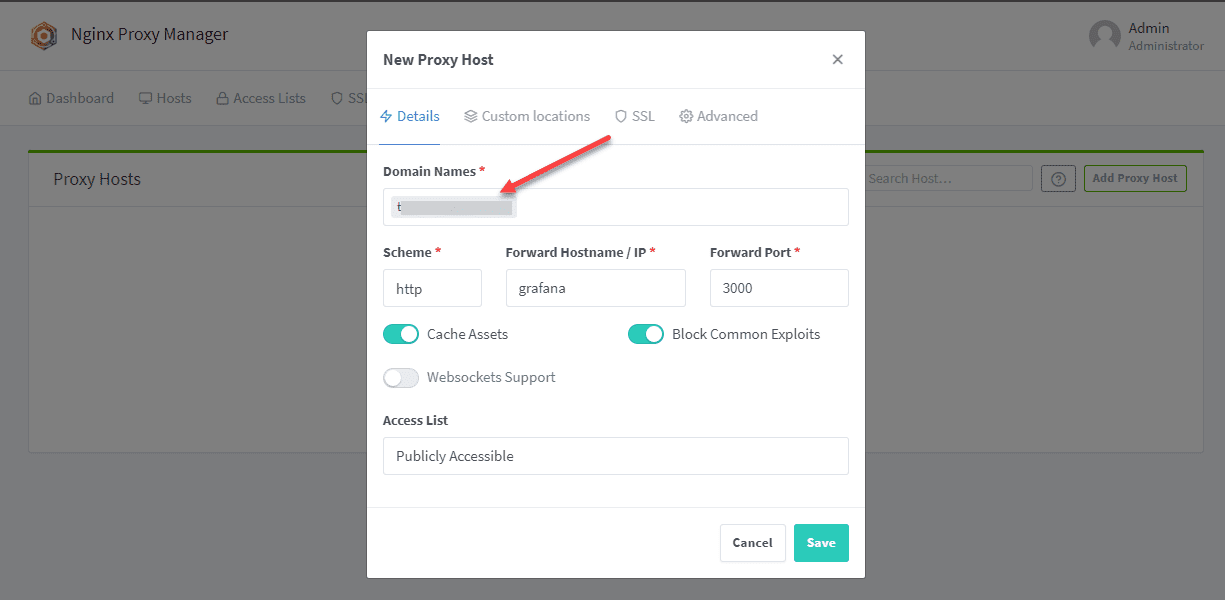Viewport: 1225px width, 600px height.
Task: Open the Advanced settings tab
Action: pos(718,116)
